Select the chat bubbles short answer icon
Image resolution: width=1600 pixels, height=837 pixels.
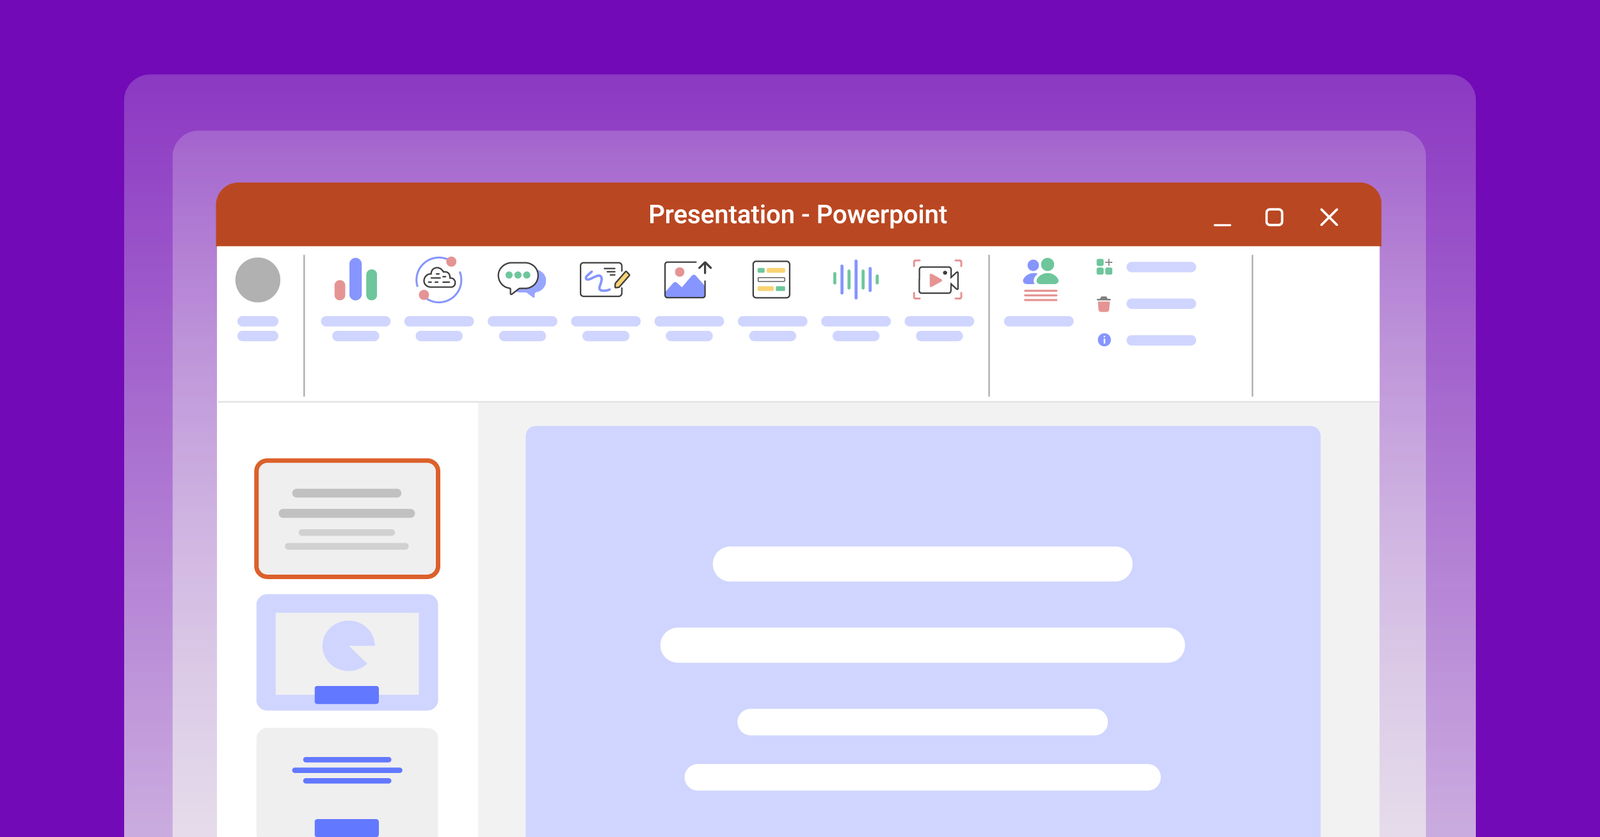[x=522, y=279]
